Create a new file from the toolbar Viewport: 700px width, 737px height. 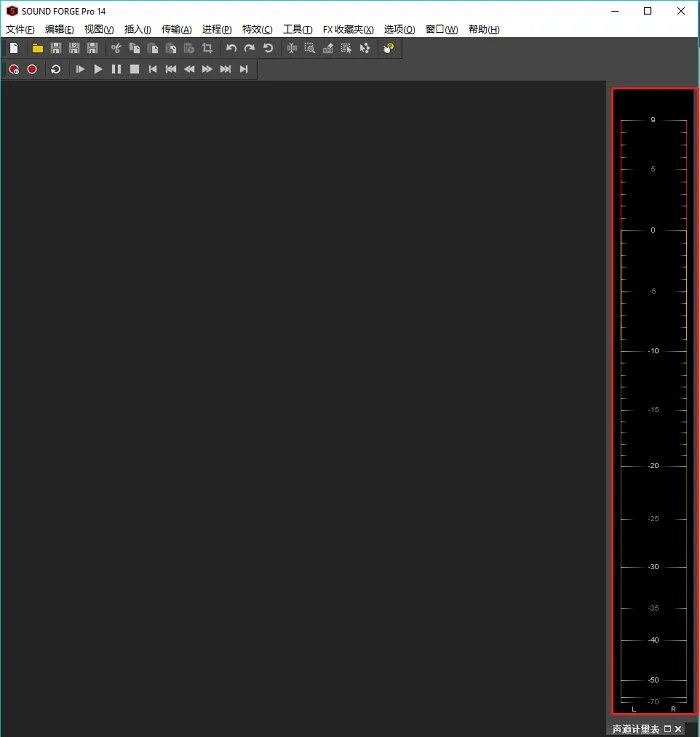(x=14, y=48)
